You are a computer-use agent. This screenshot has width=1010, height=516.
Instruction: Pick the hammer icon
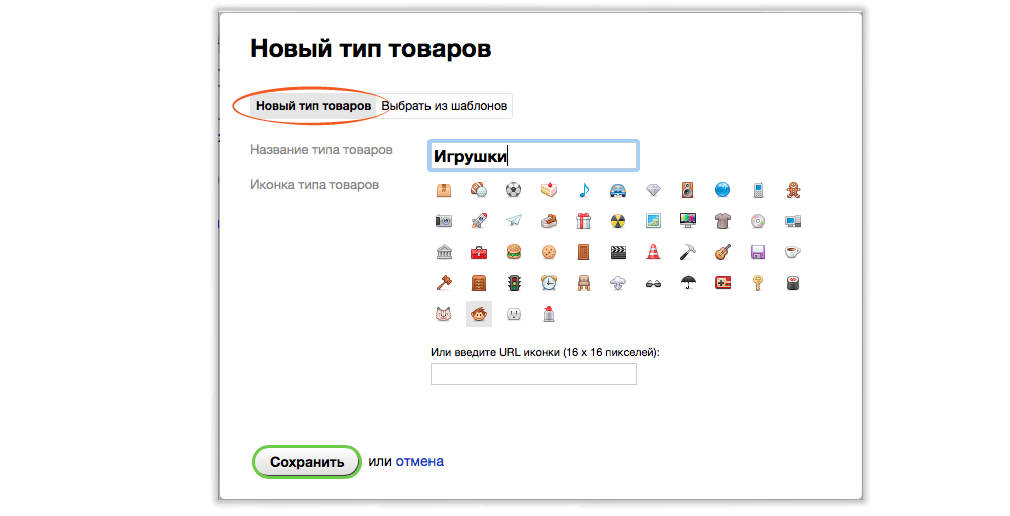click(688, 252)
